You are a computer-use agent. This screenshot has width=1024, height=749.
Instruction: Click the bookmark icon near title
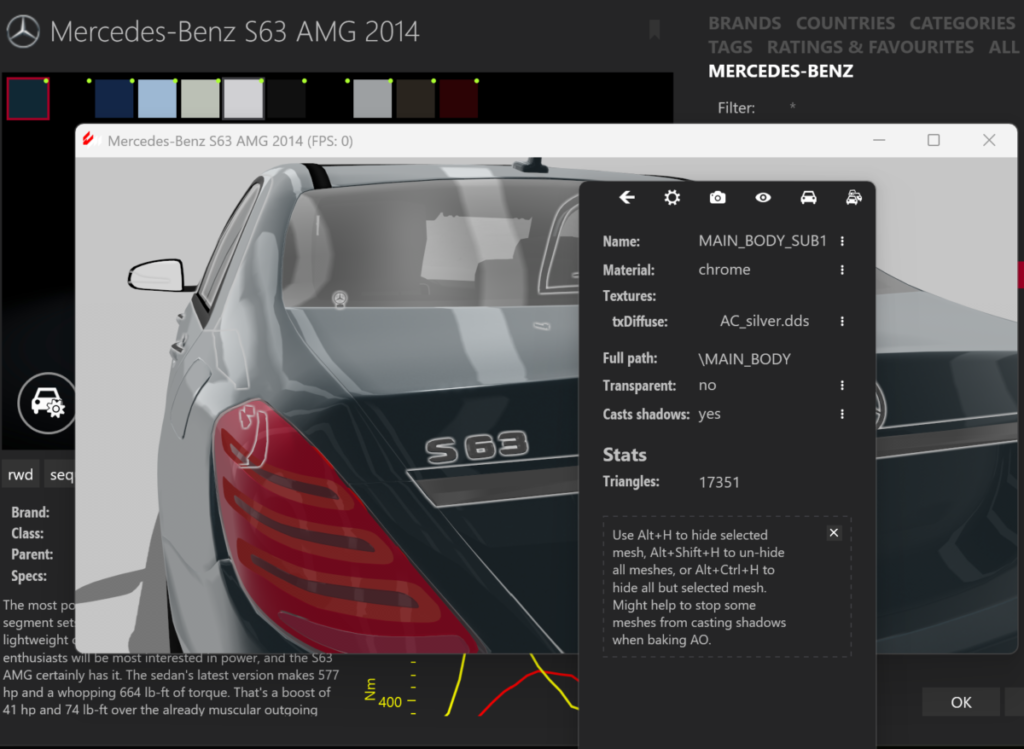(654, 29)
